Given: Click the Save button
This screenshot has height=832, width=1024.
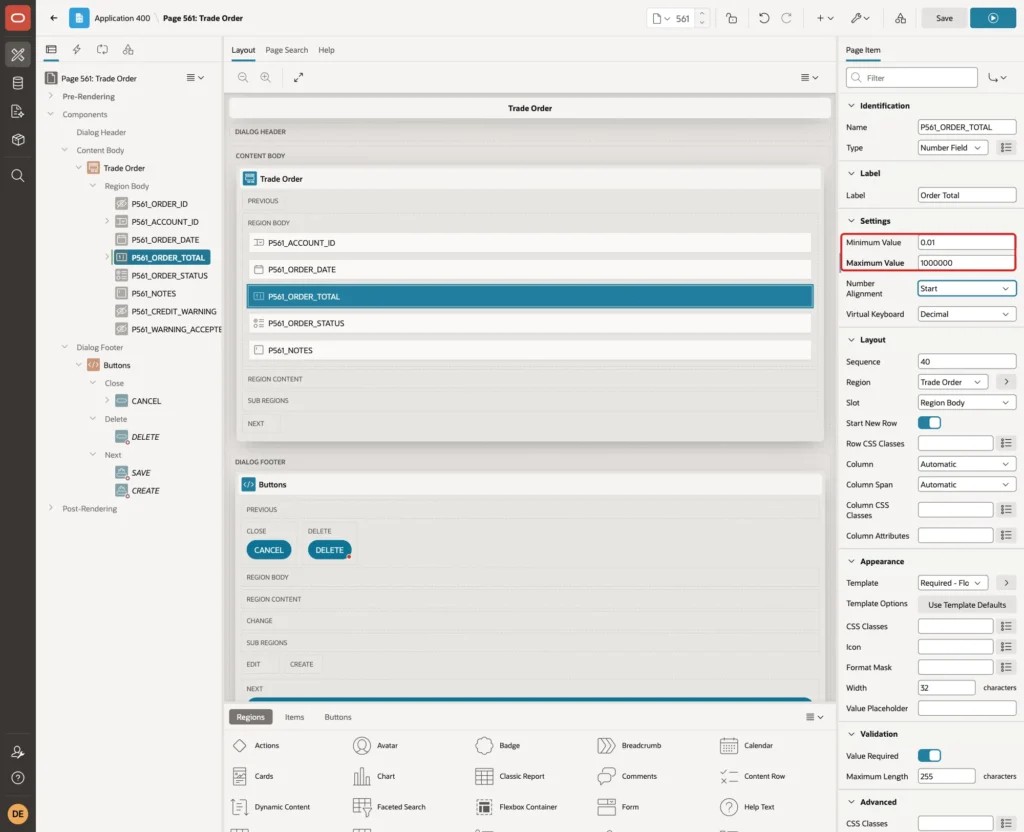Looking at the screenshot, I should tap(944, 18).
